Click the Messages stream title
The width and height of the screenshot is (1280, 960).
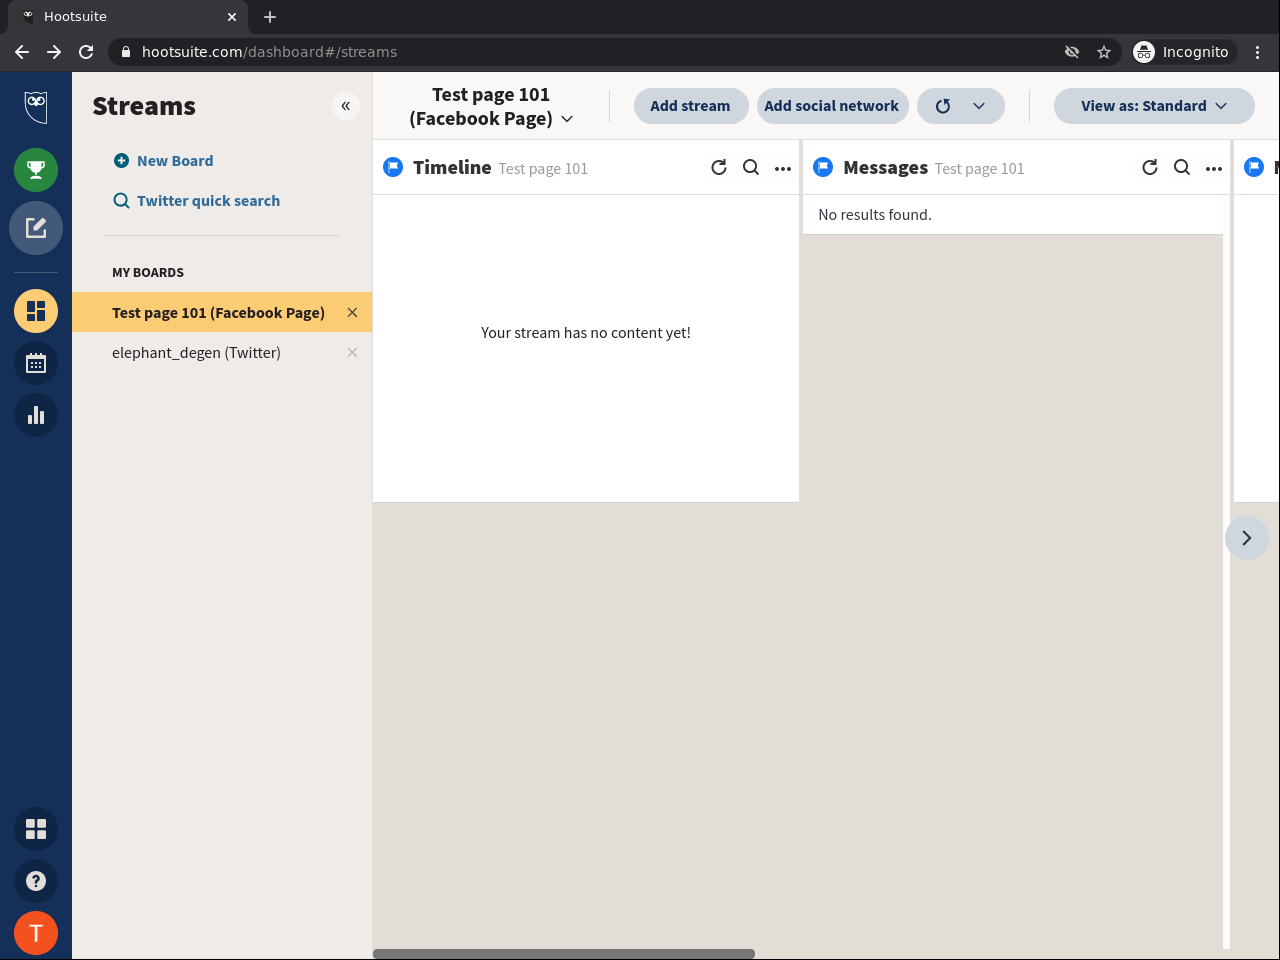pos(886,168)
